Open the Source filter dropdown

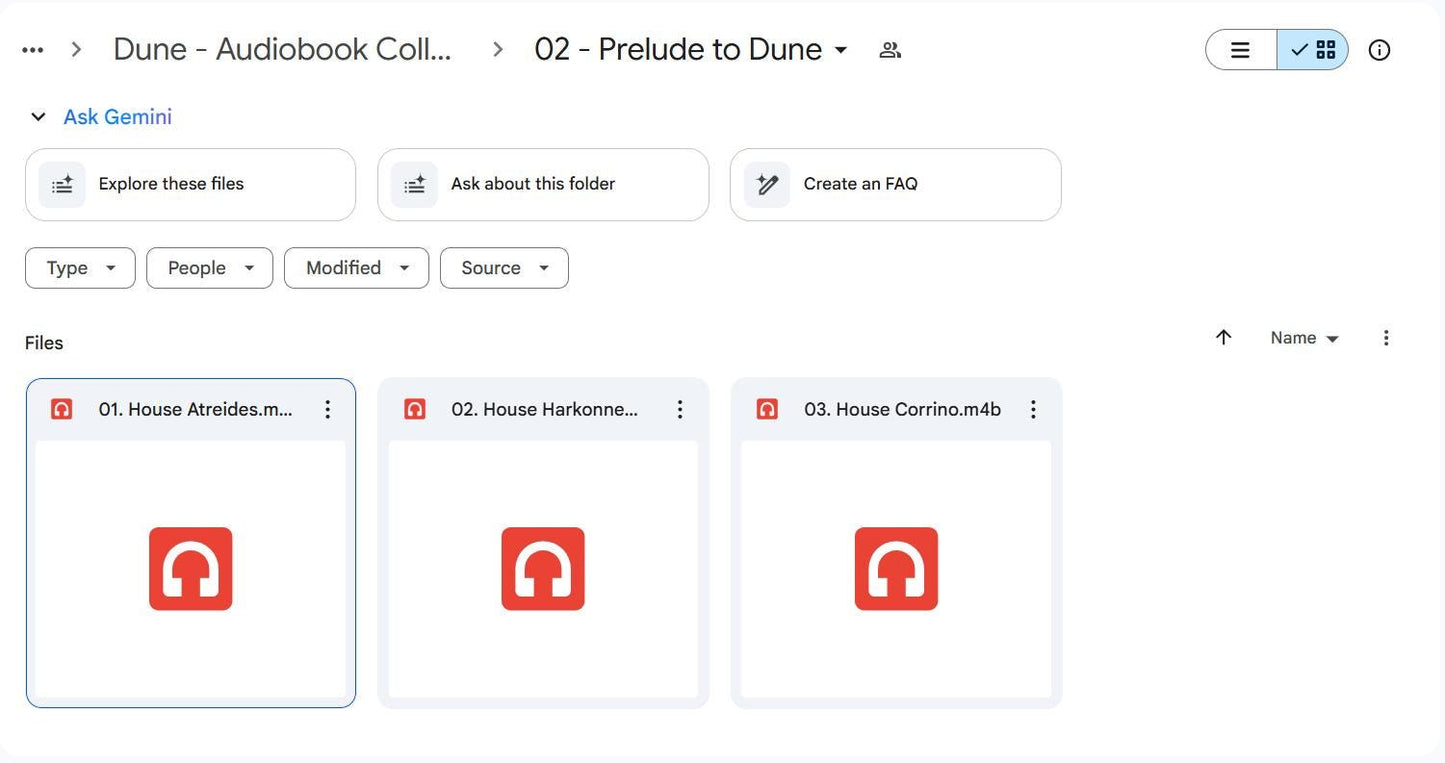(504, 268)
